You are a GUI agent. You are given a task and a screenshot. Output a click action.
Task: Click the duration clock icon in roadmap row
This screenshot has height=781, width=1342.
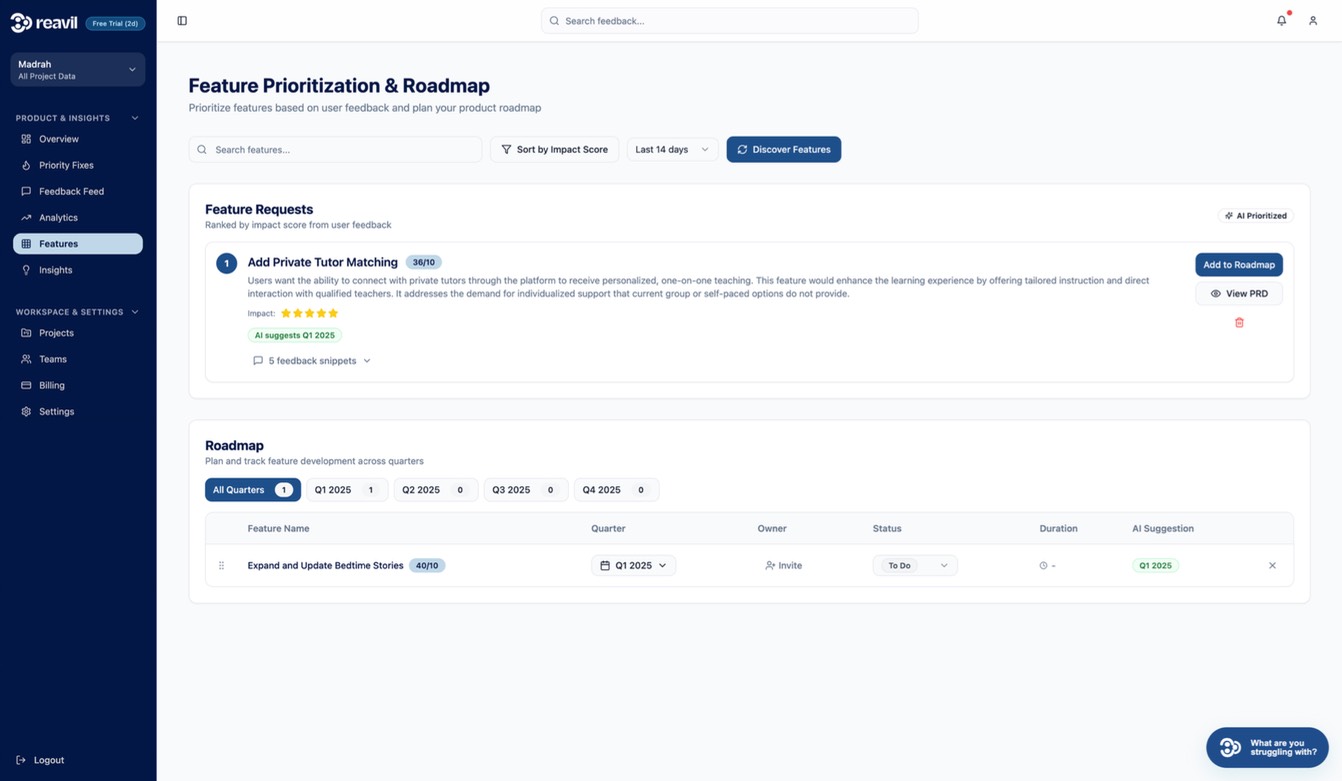click(1043, 566)
